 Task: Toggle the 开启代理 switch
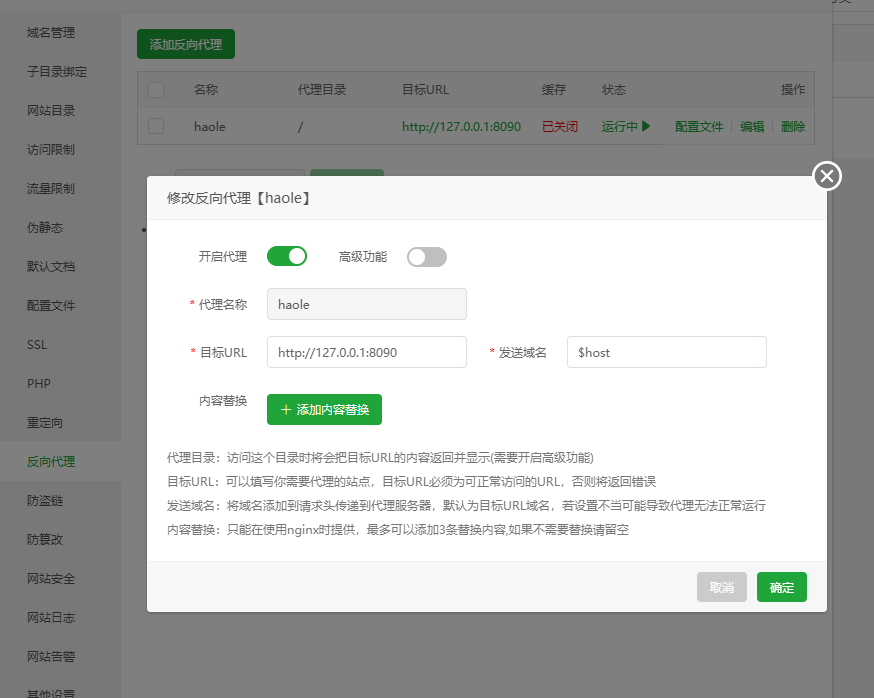pos(287,256)
